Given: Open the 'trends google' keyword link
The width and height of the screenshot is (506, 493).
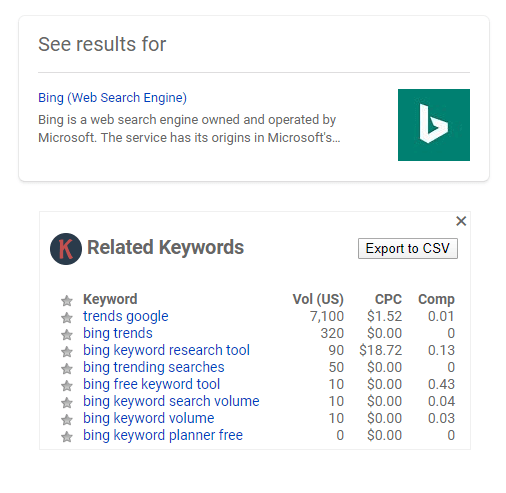Looking at the screenshot, I should (x=126, y=316).
